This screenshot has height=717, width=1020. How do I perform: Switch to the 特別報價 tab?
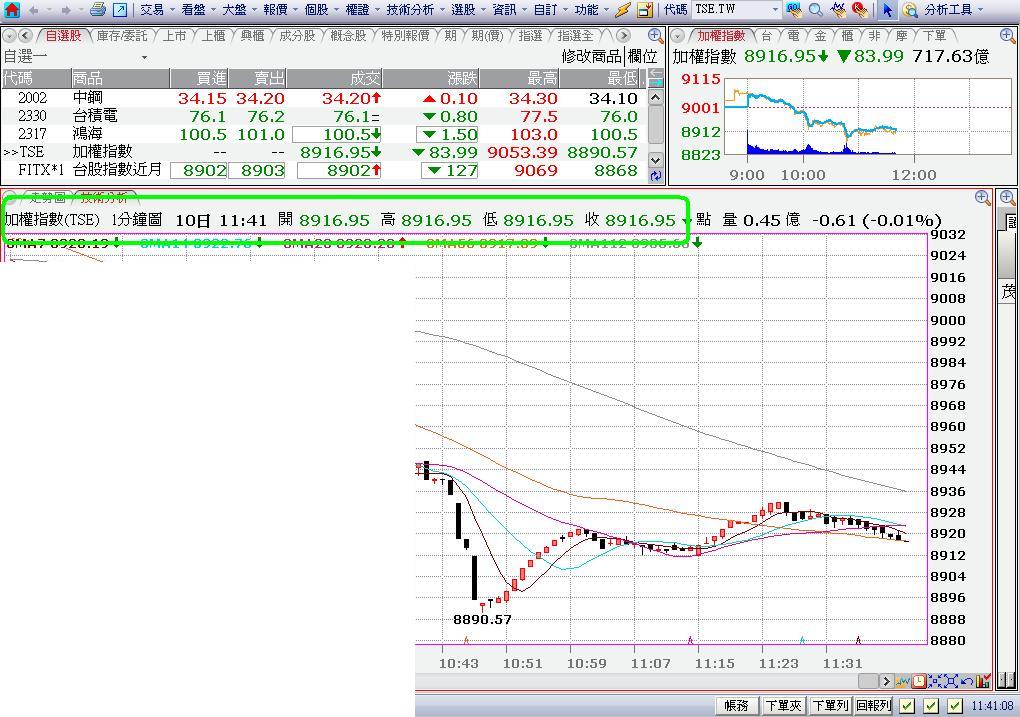tap(405, 36)
